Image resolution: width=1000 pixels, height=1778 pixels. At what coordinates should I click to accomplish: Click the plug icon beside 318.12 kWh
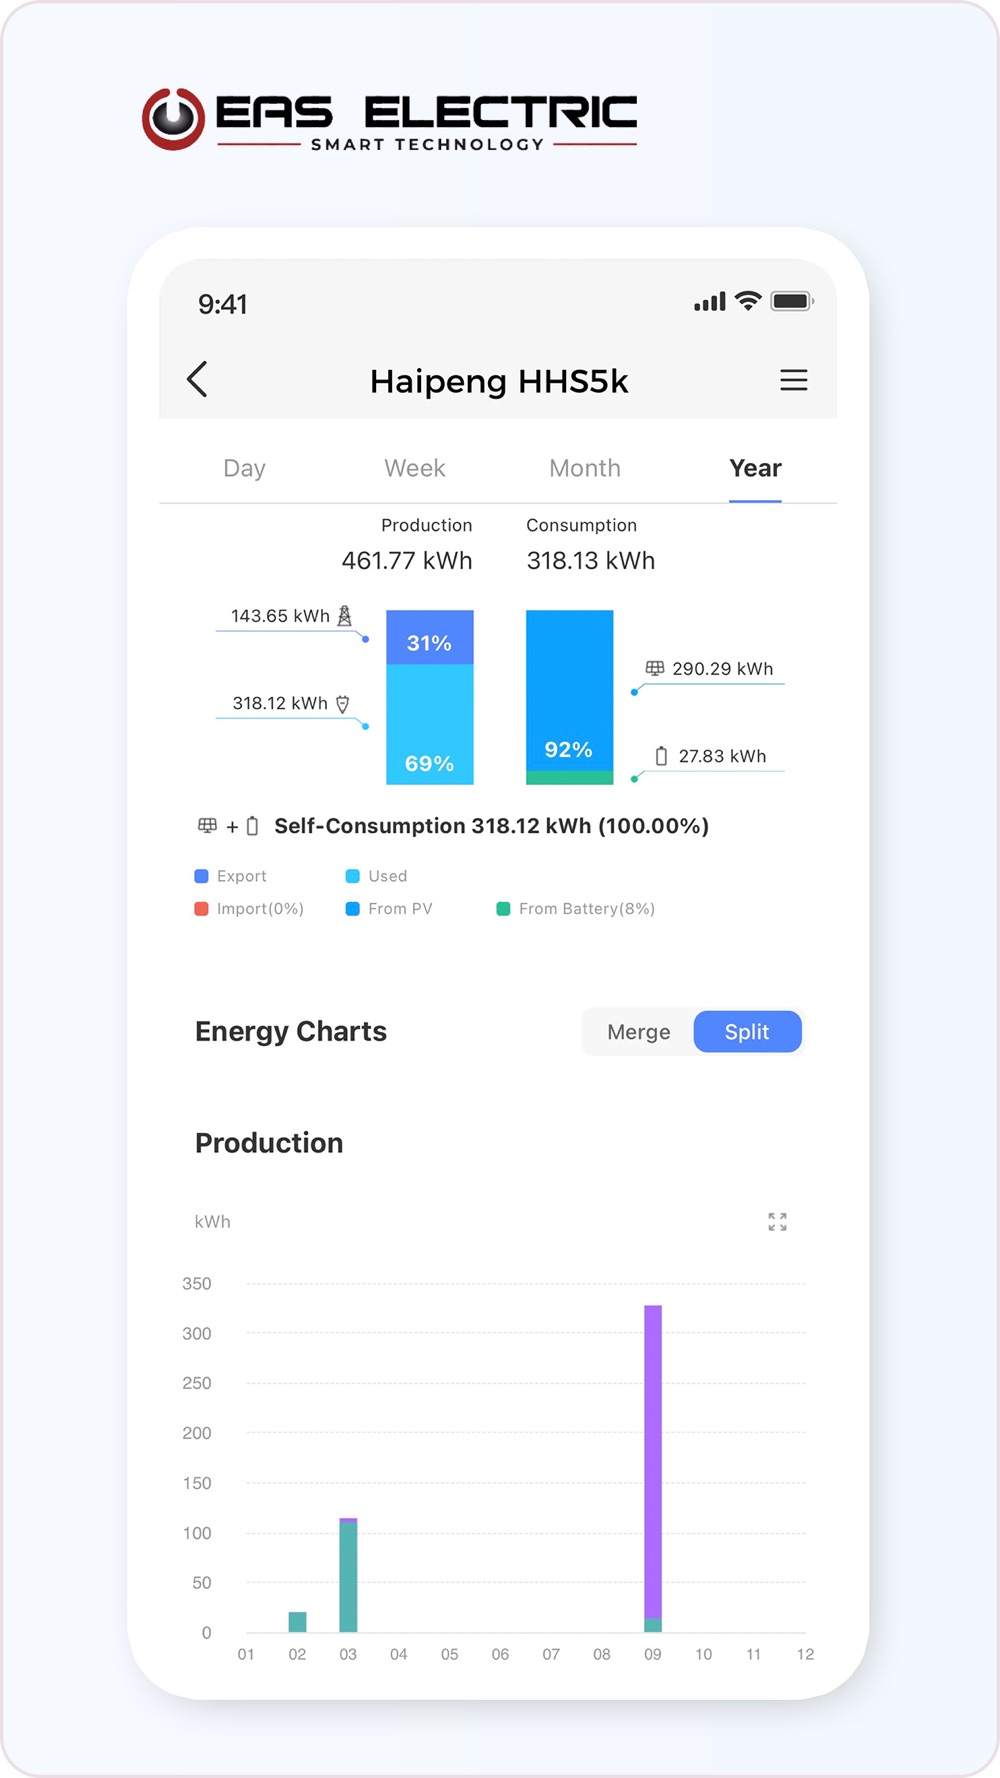tap(343, 704)
